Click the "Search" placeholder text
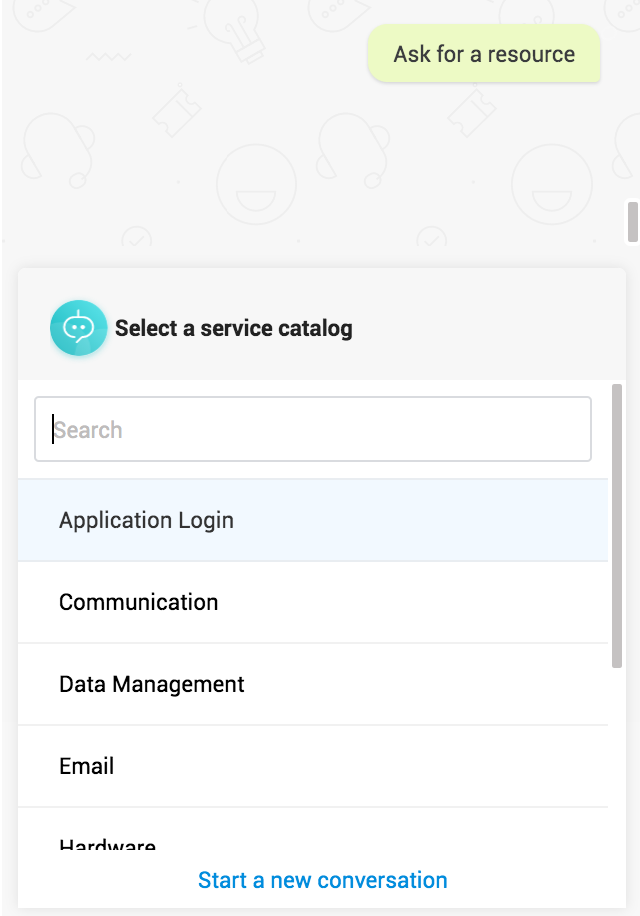This screenshot has width=640, height=916. point(89,430)
